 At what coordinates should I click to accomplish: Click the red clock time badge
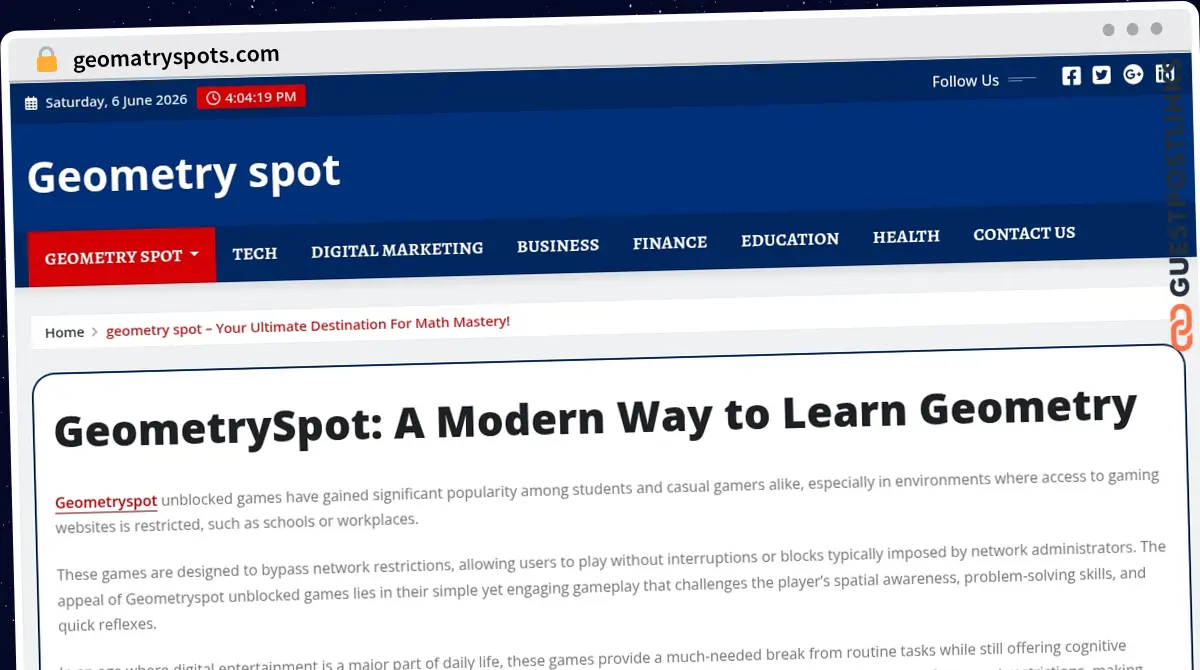click(x=251, y=97)
